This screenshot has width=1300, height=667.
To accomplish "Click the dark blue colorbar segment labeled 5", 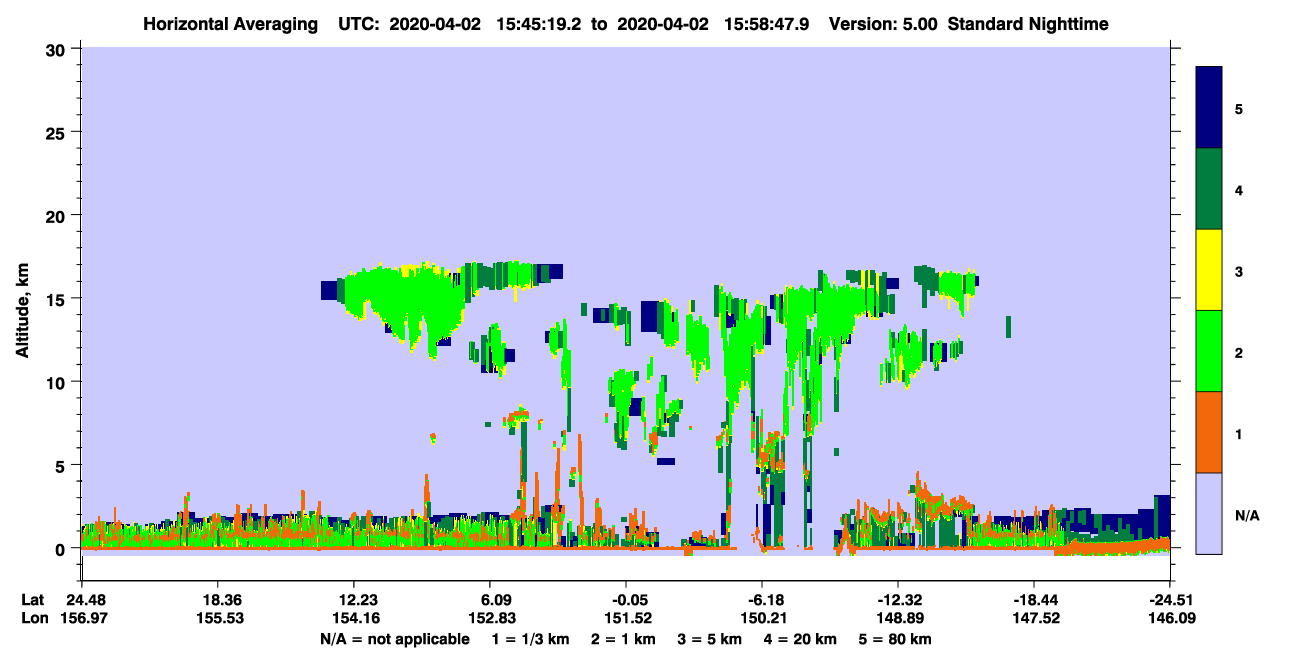I will 1209,108.
